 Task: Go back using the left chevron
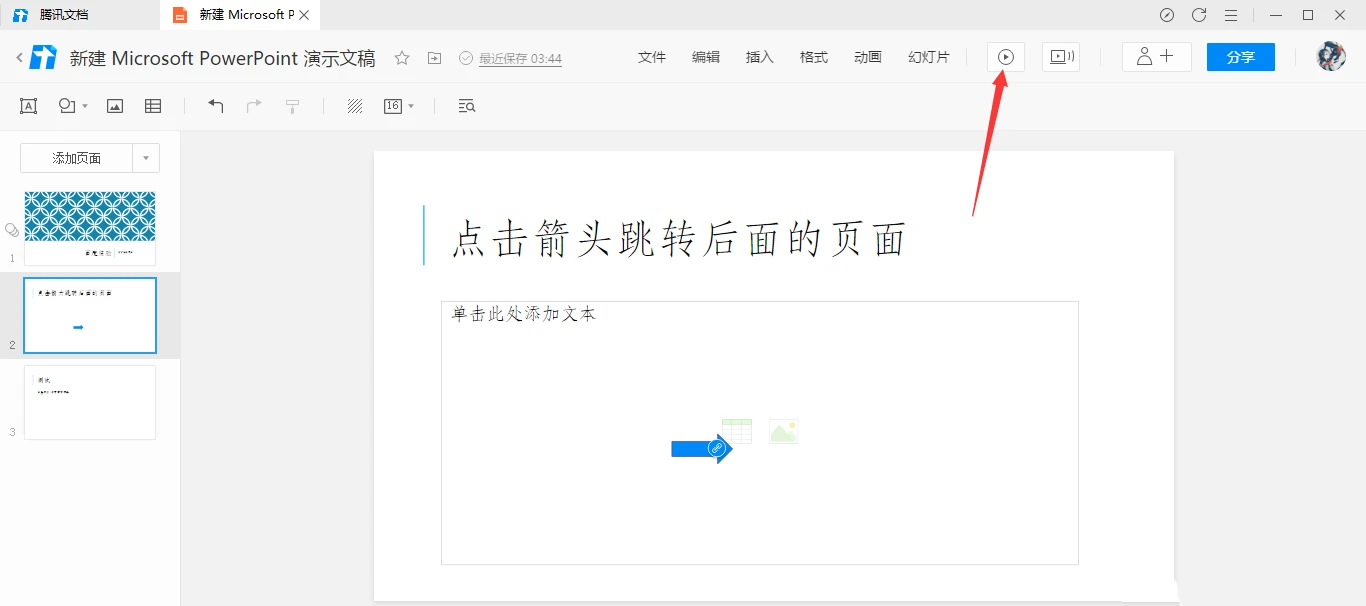click(19, 58)
